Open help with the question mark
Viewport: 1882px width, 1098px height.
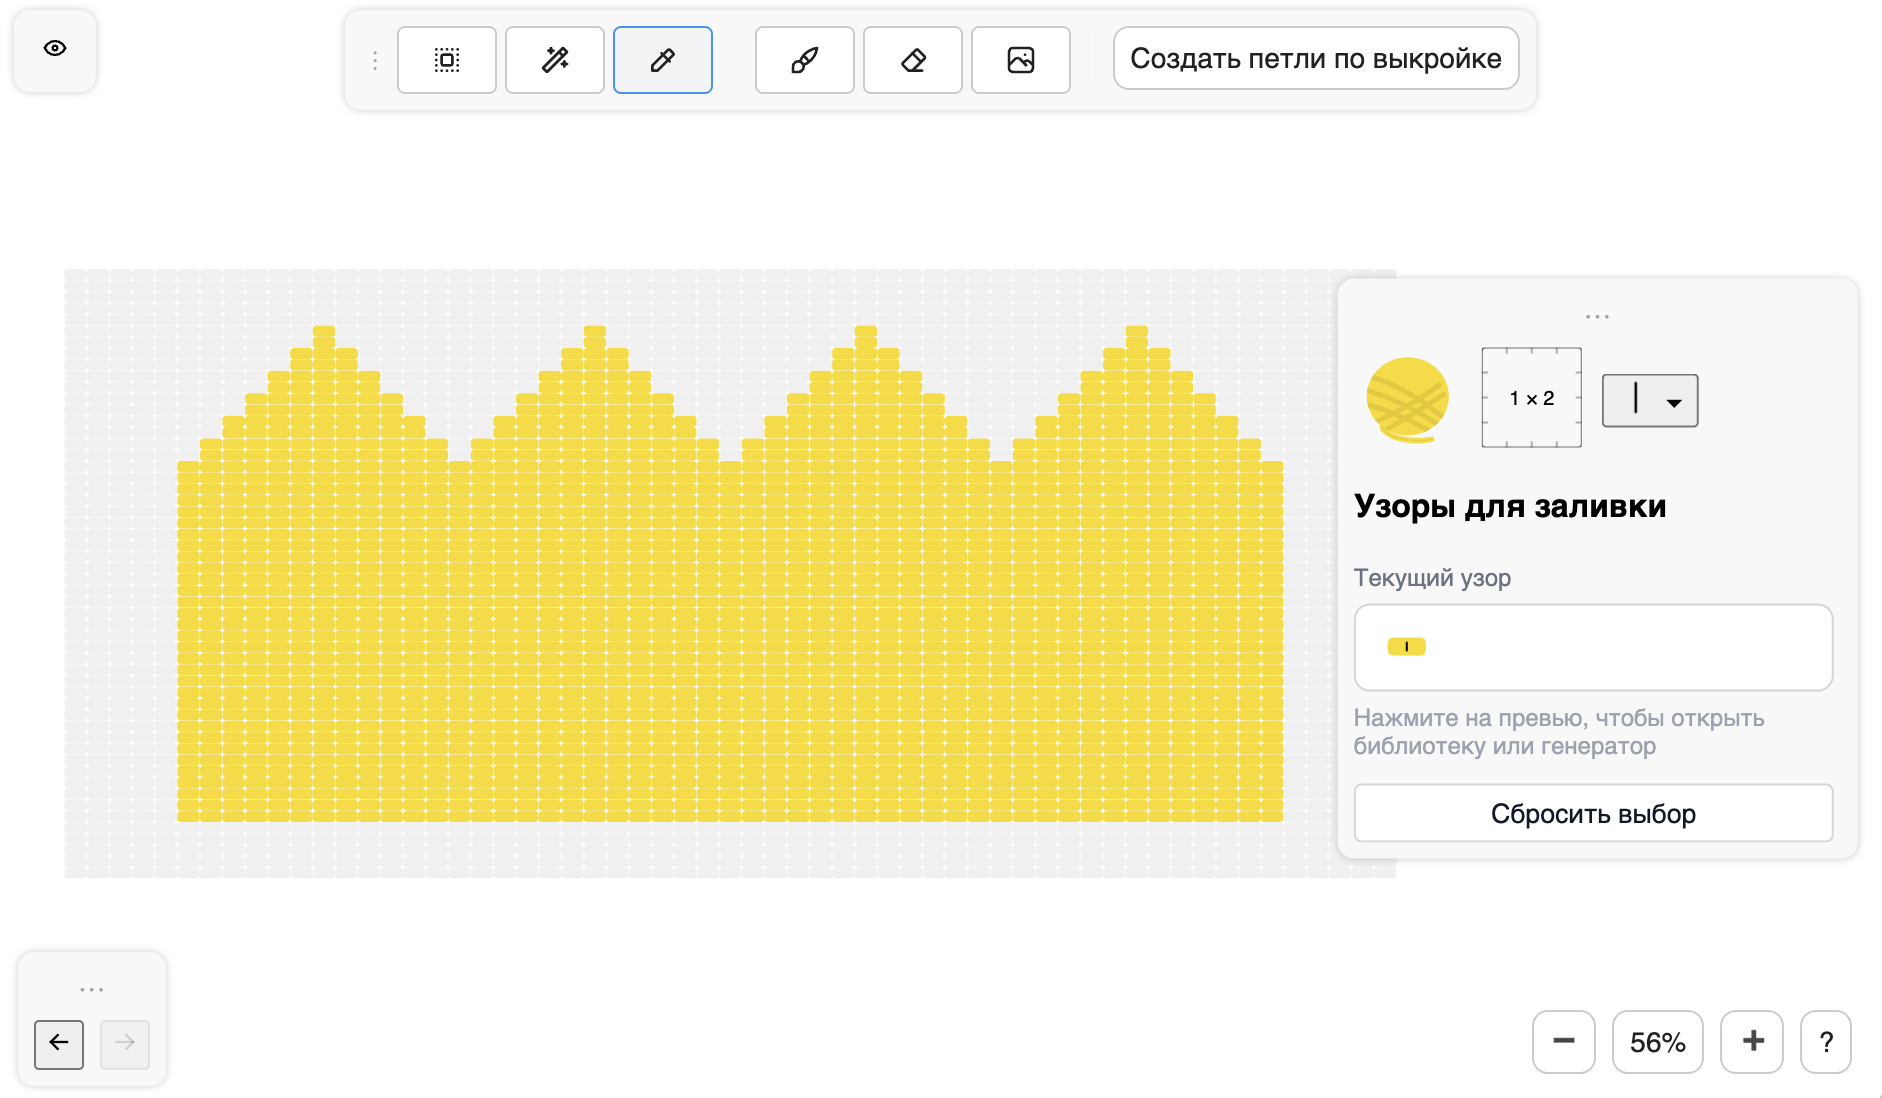point(1826,1042)
